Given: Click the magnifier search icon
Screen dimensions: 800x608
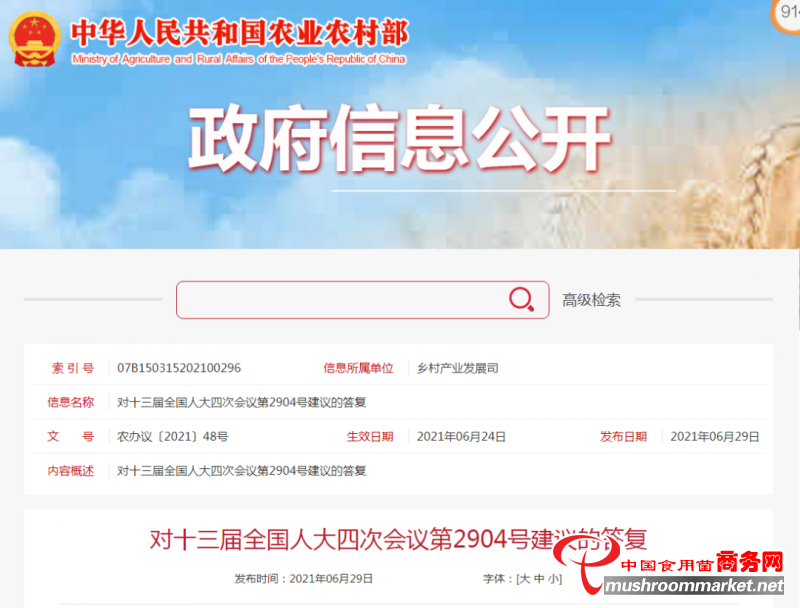Looking at the screenshot, I should [521, 299].
